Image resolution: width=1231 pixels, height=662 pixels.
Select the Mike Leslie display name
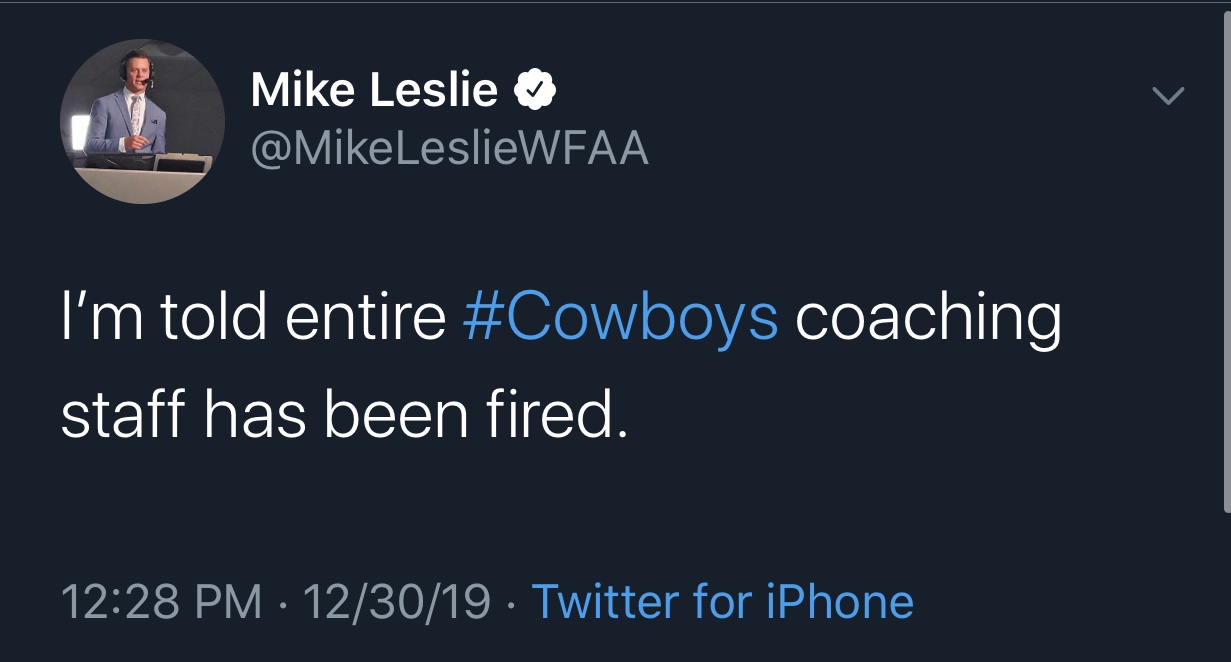(373, 91)
